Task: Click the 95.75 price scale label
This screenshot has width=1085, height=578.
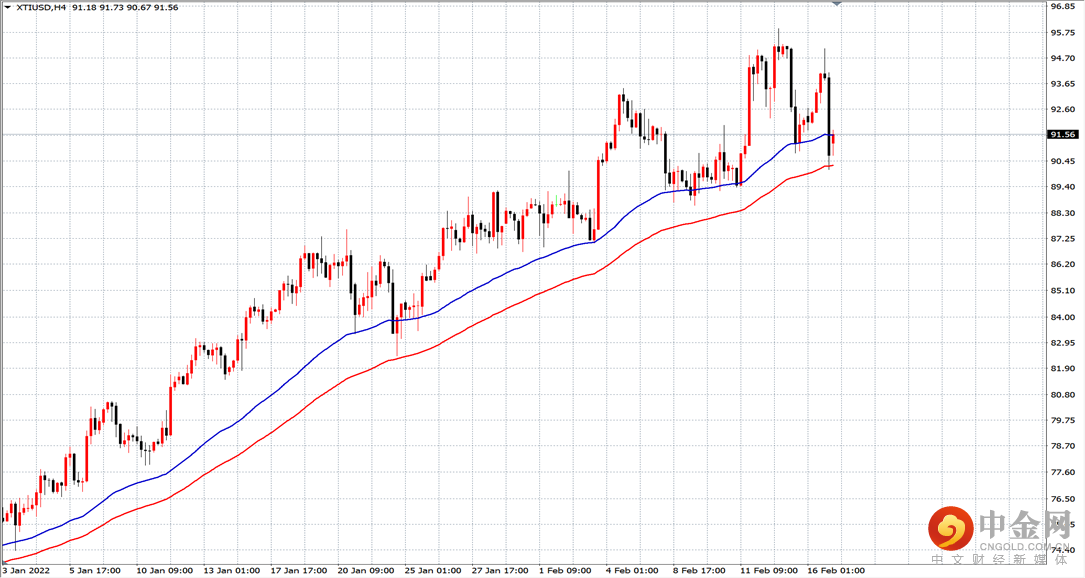Action: [1062, 33]
